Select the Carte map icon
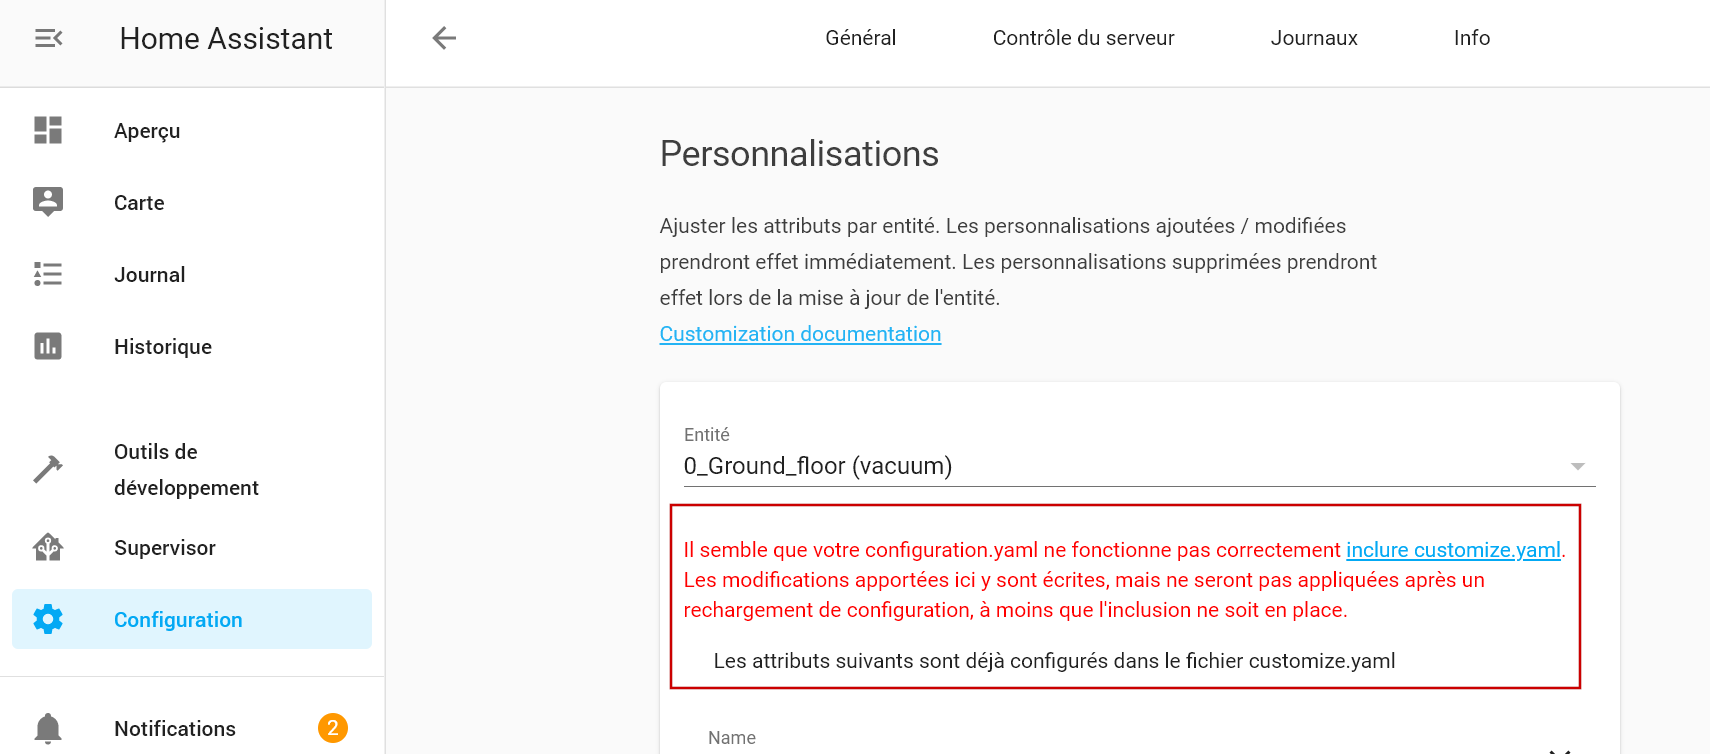The image size is (1710, 754). coord(48,202)
